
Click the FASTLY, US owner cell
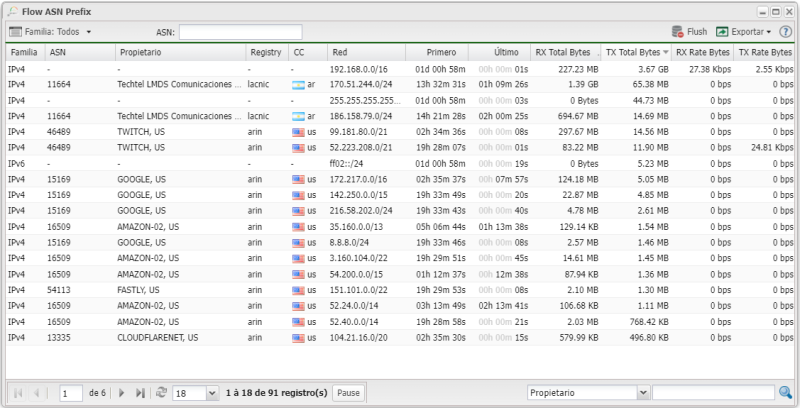138,290
